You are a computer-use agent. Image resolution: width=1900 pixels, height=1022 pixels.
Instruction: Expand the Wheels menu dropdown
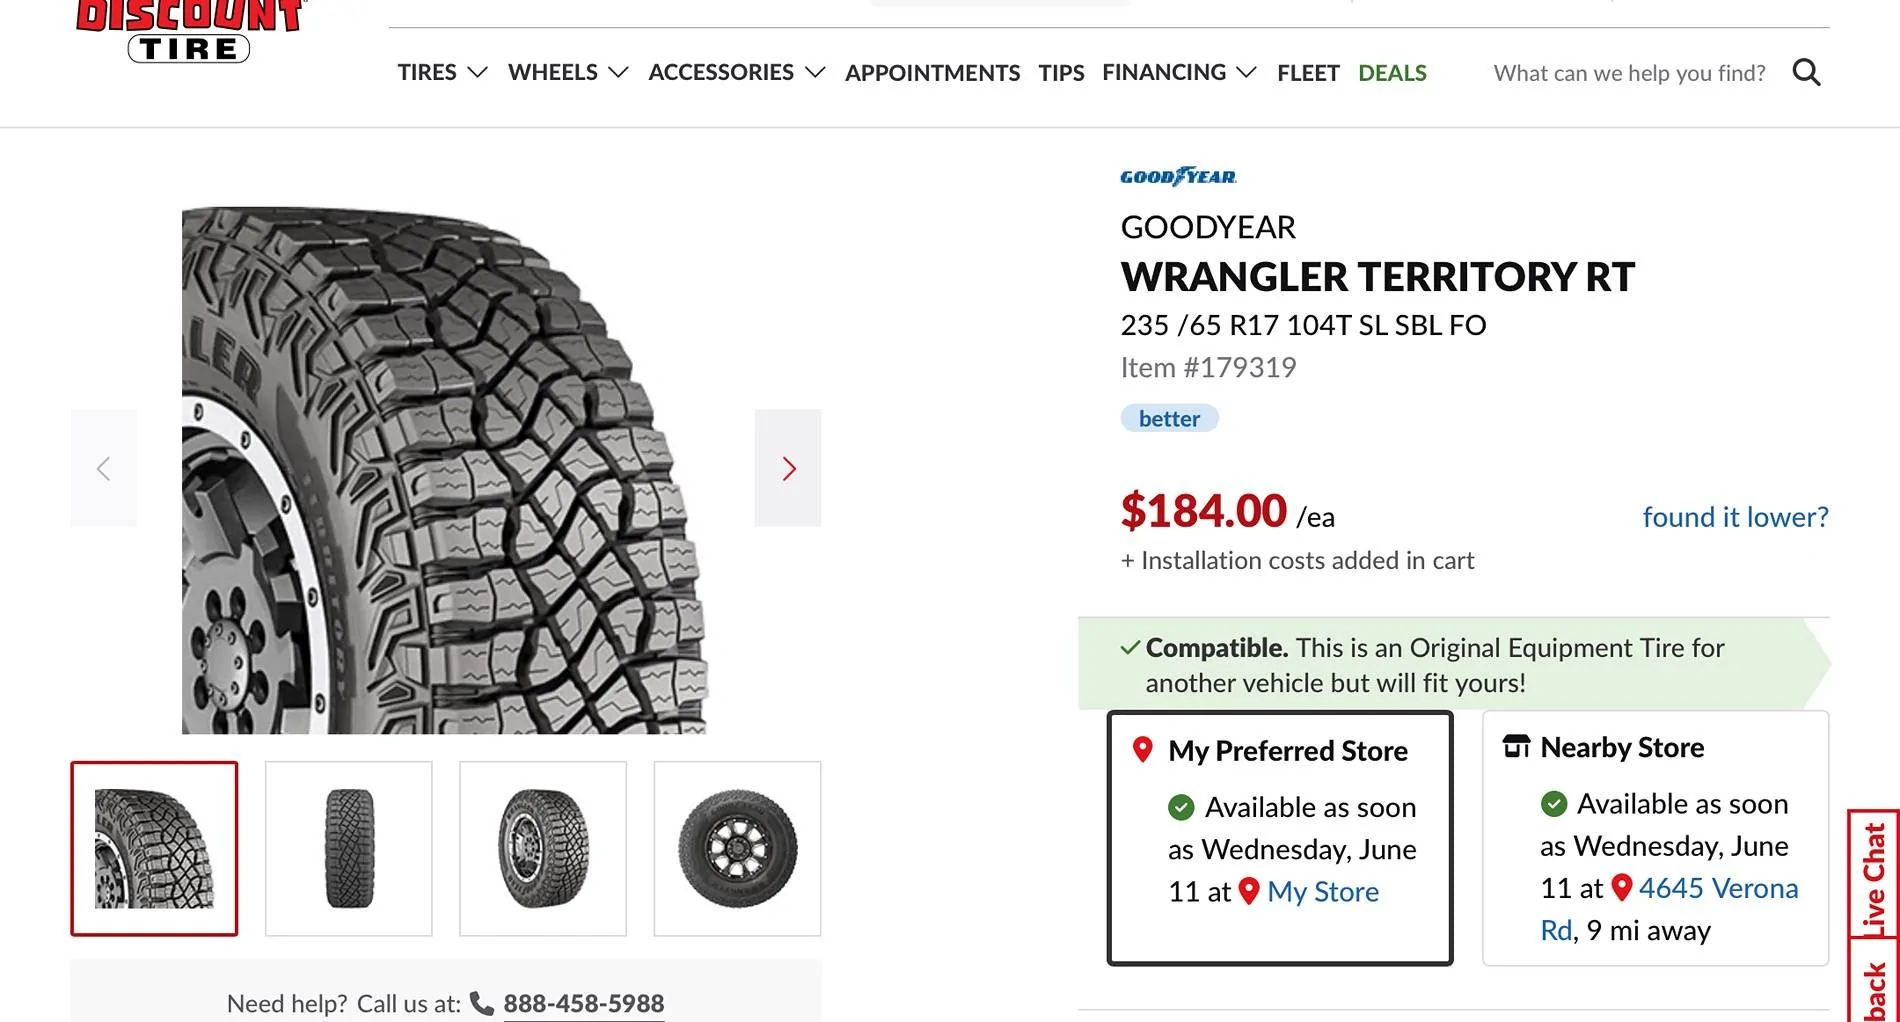568,73
